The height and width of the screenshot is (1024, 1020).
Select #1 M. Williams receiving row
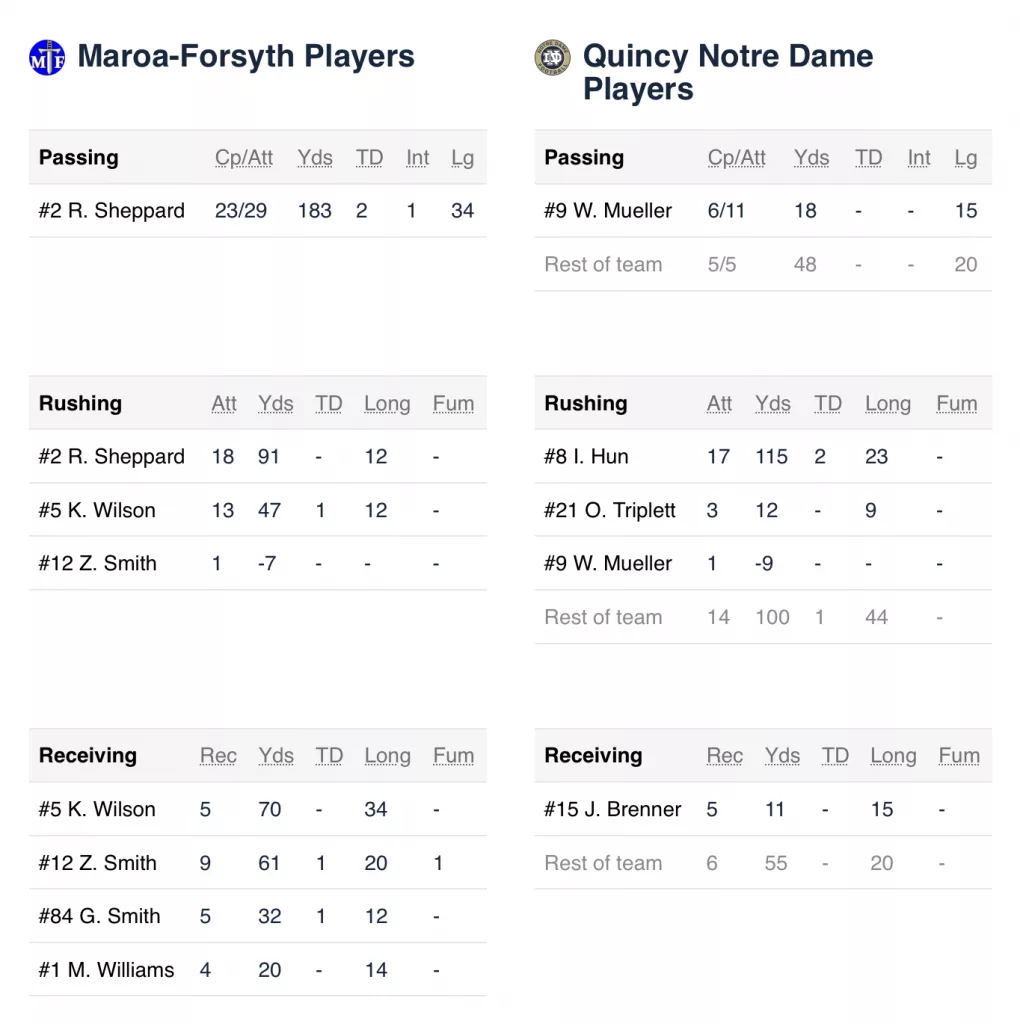[x=258, y=970]
